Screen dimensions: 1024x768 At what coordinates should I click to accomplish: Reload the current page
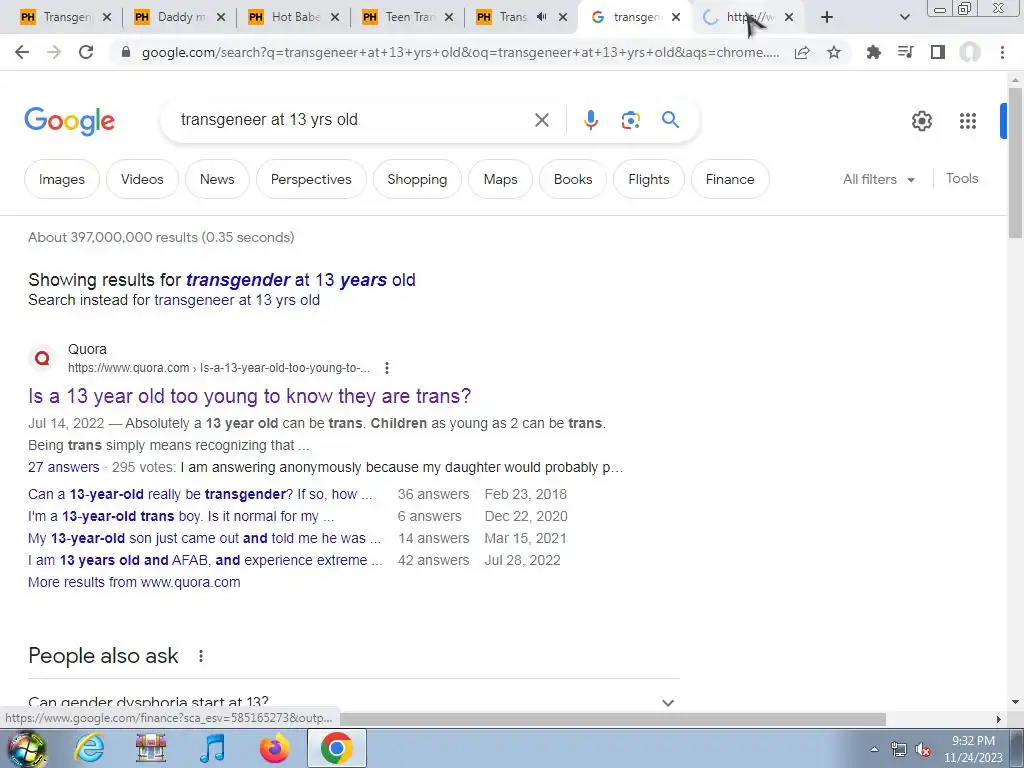pos(86,52)
